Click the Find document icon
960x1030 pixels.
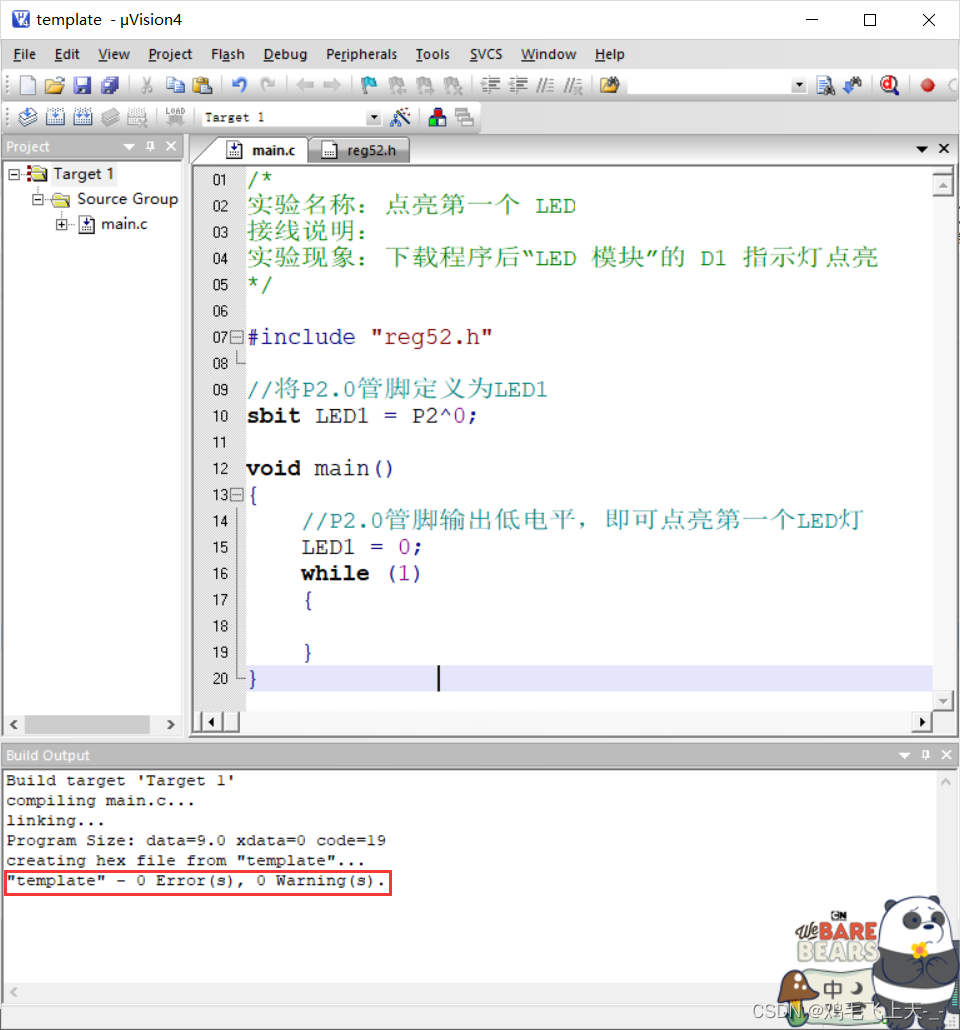tap(825, 85)
